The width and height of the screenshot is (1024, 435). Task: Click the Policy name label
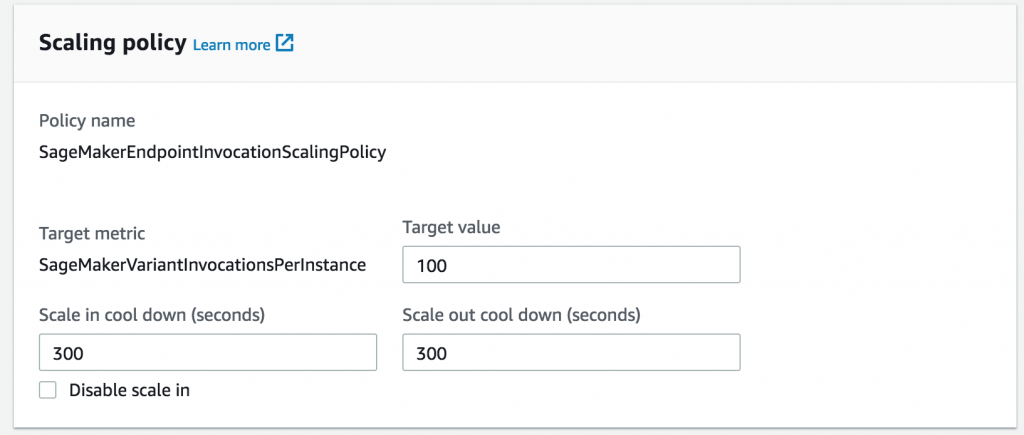[x=87, y=121]
